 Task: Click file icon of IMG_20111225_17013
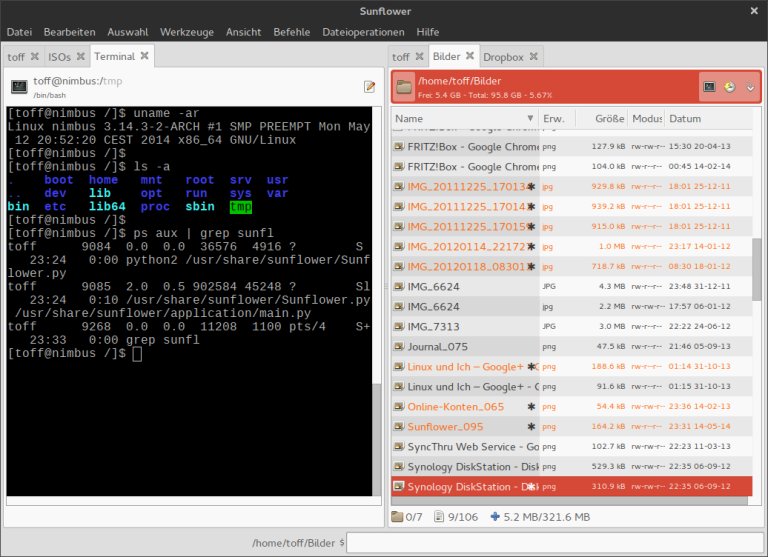(399, 186)
